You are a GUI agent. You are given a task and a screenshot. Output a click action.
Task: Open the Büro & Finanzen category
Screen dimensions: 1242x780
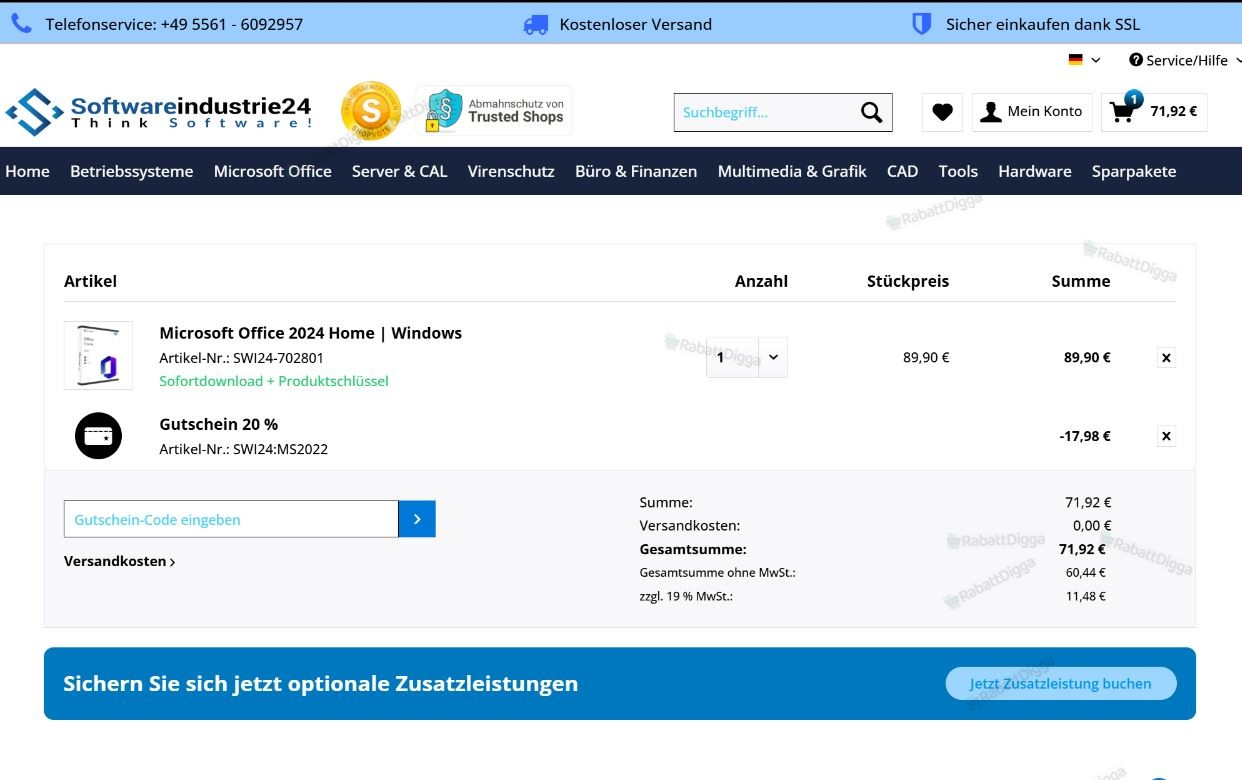(636, 171)
